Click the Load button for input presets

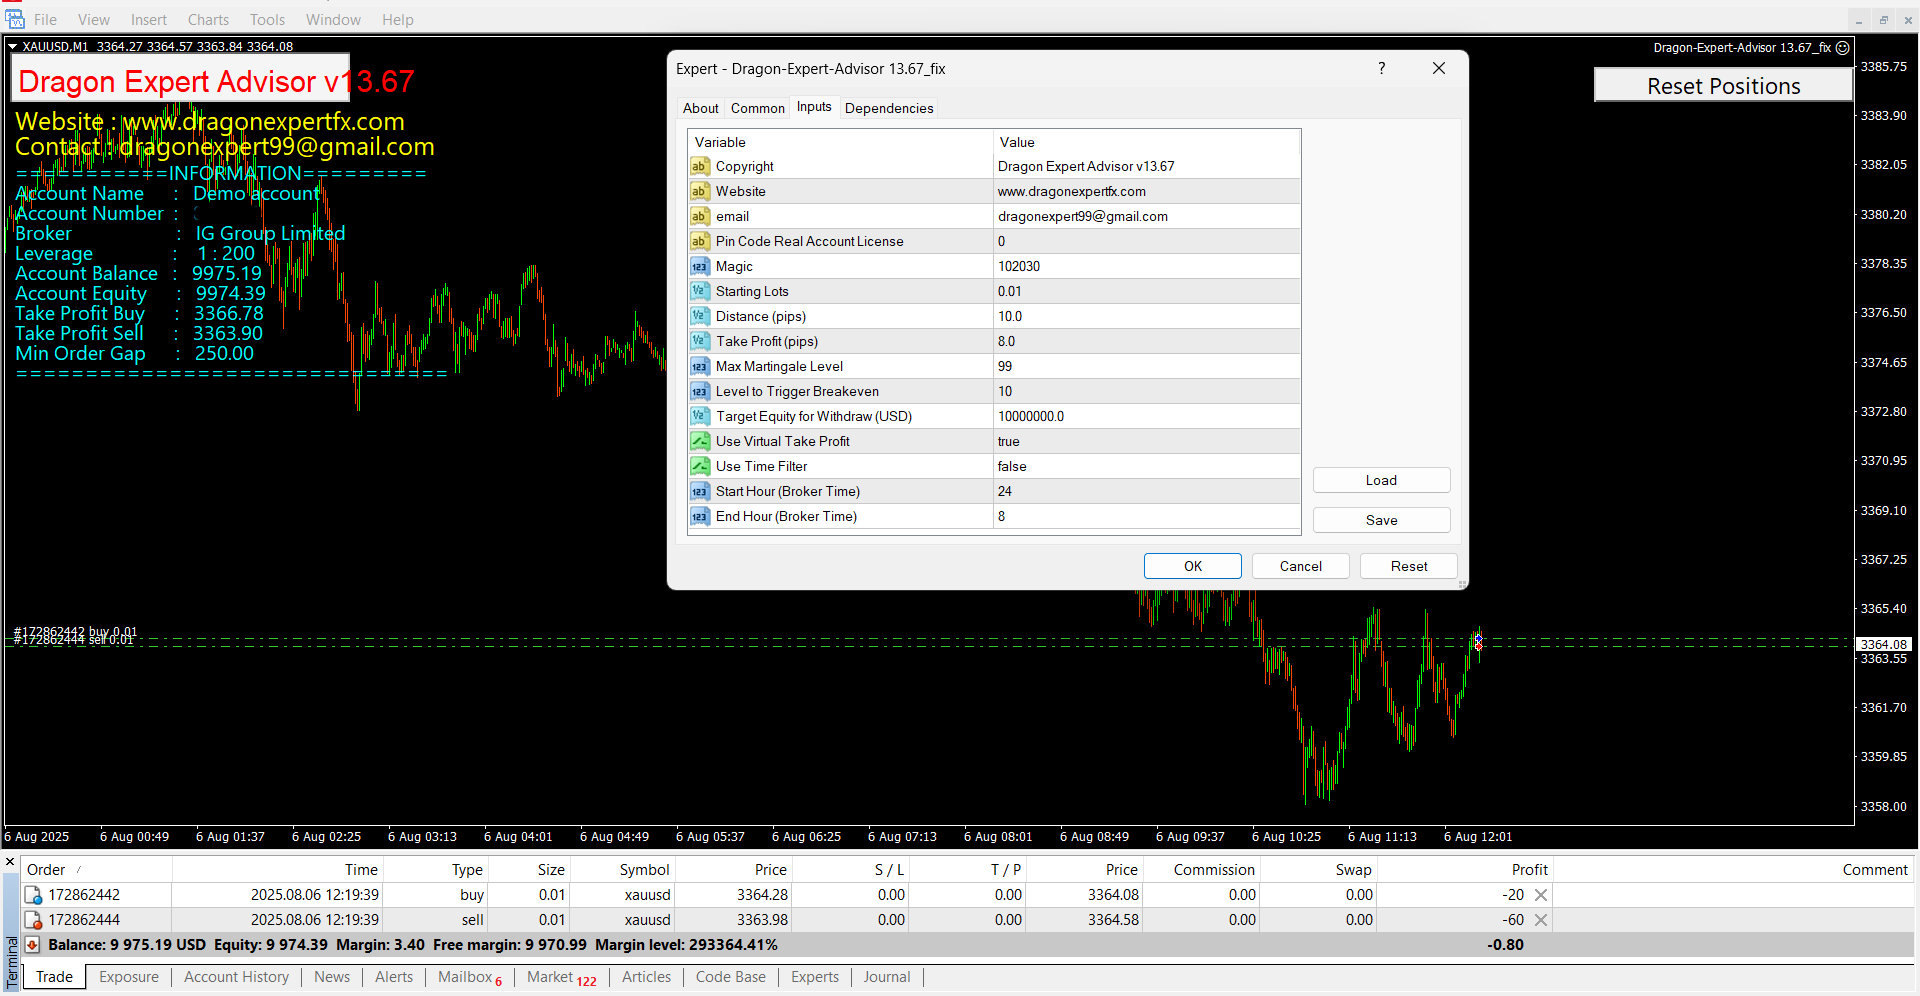[1380, 480]
